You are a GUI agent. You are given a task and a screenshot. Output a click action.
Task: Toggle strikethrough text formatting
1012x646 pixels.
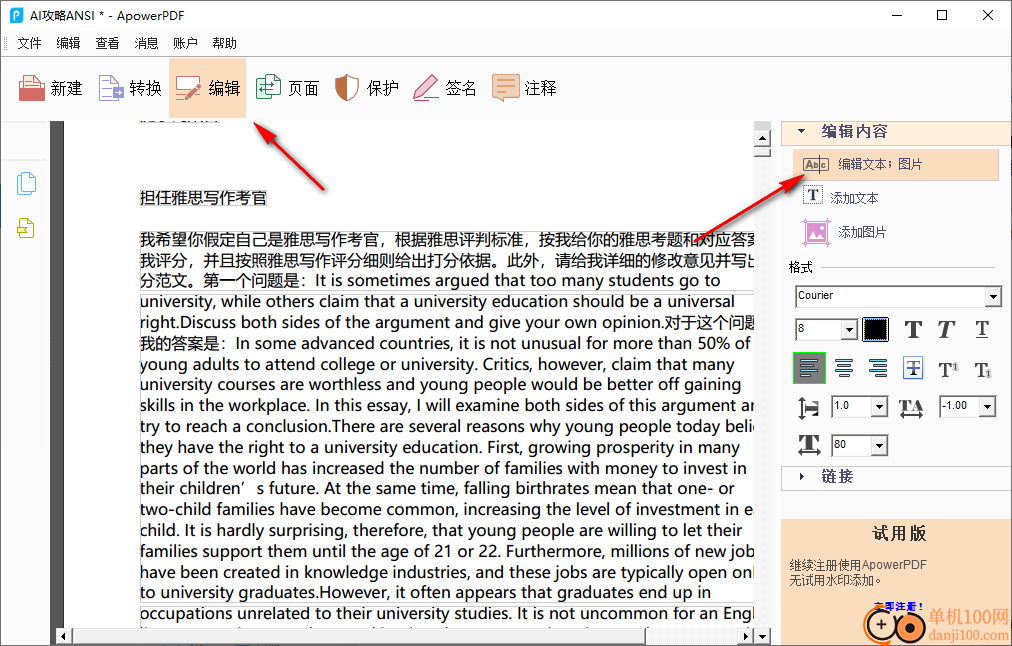[913, 368]
